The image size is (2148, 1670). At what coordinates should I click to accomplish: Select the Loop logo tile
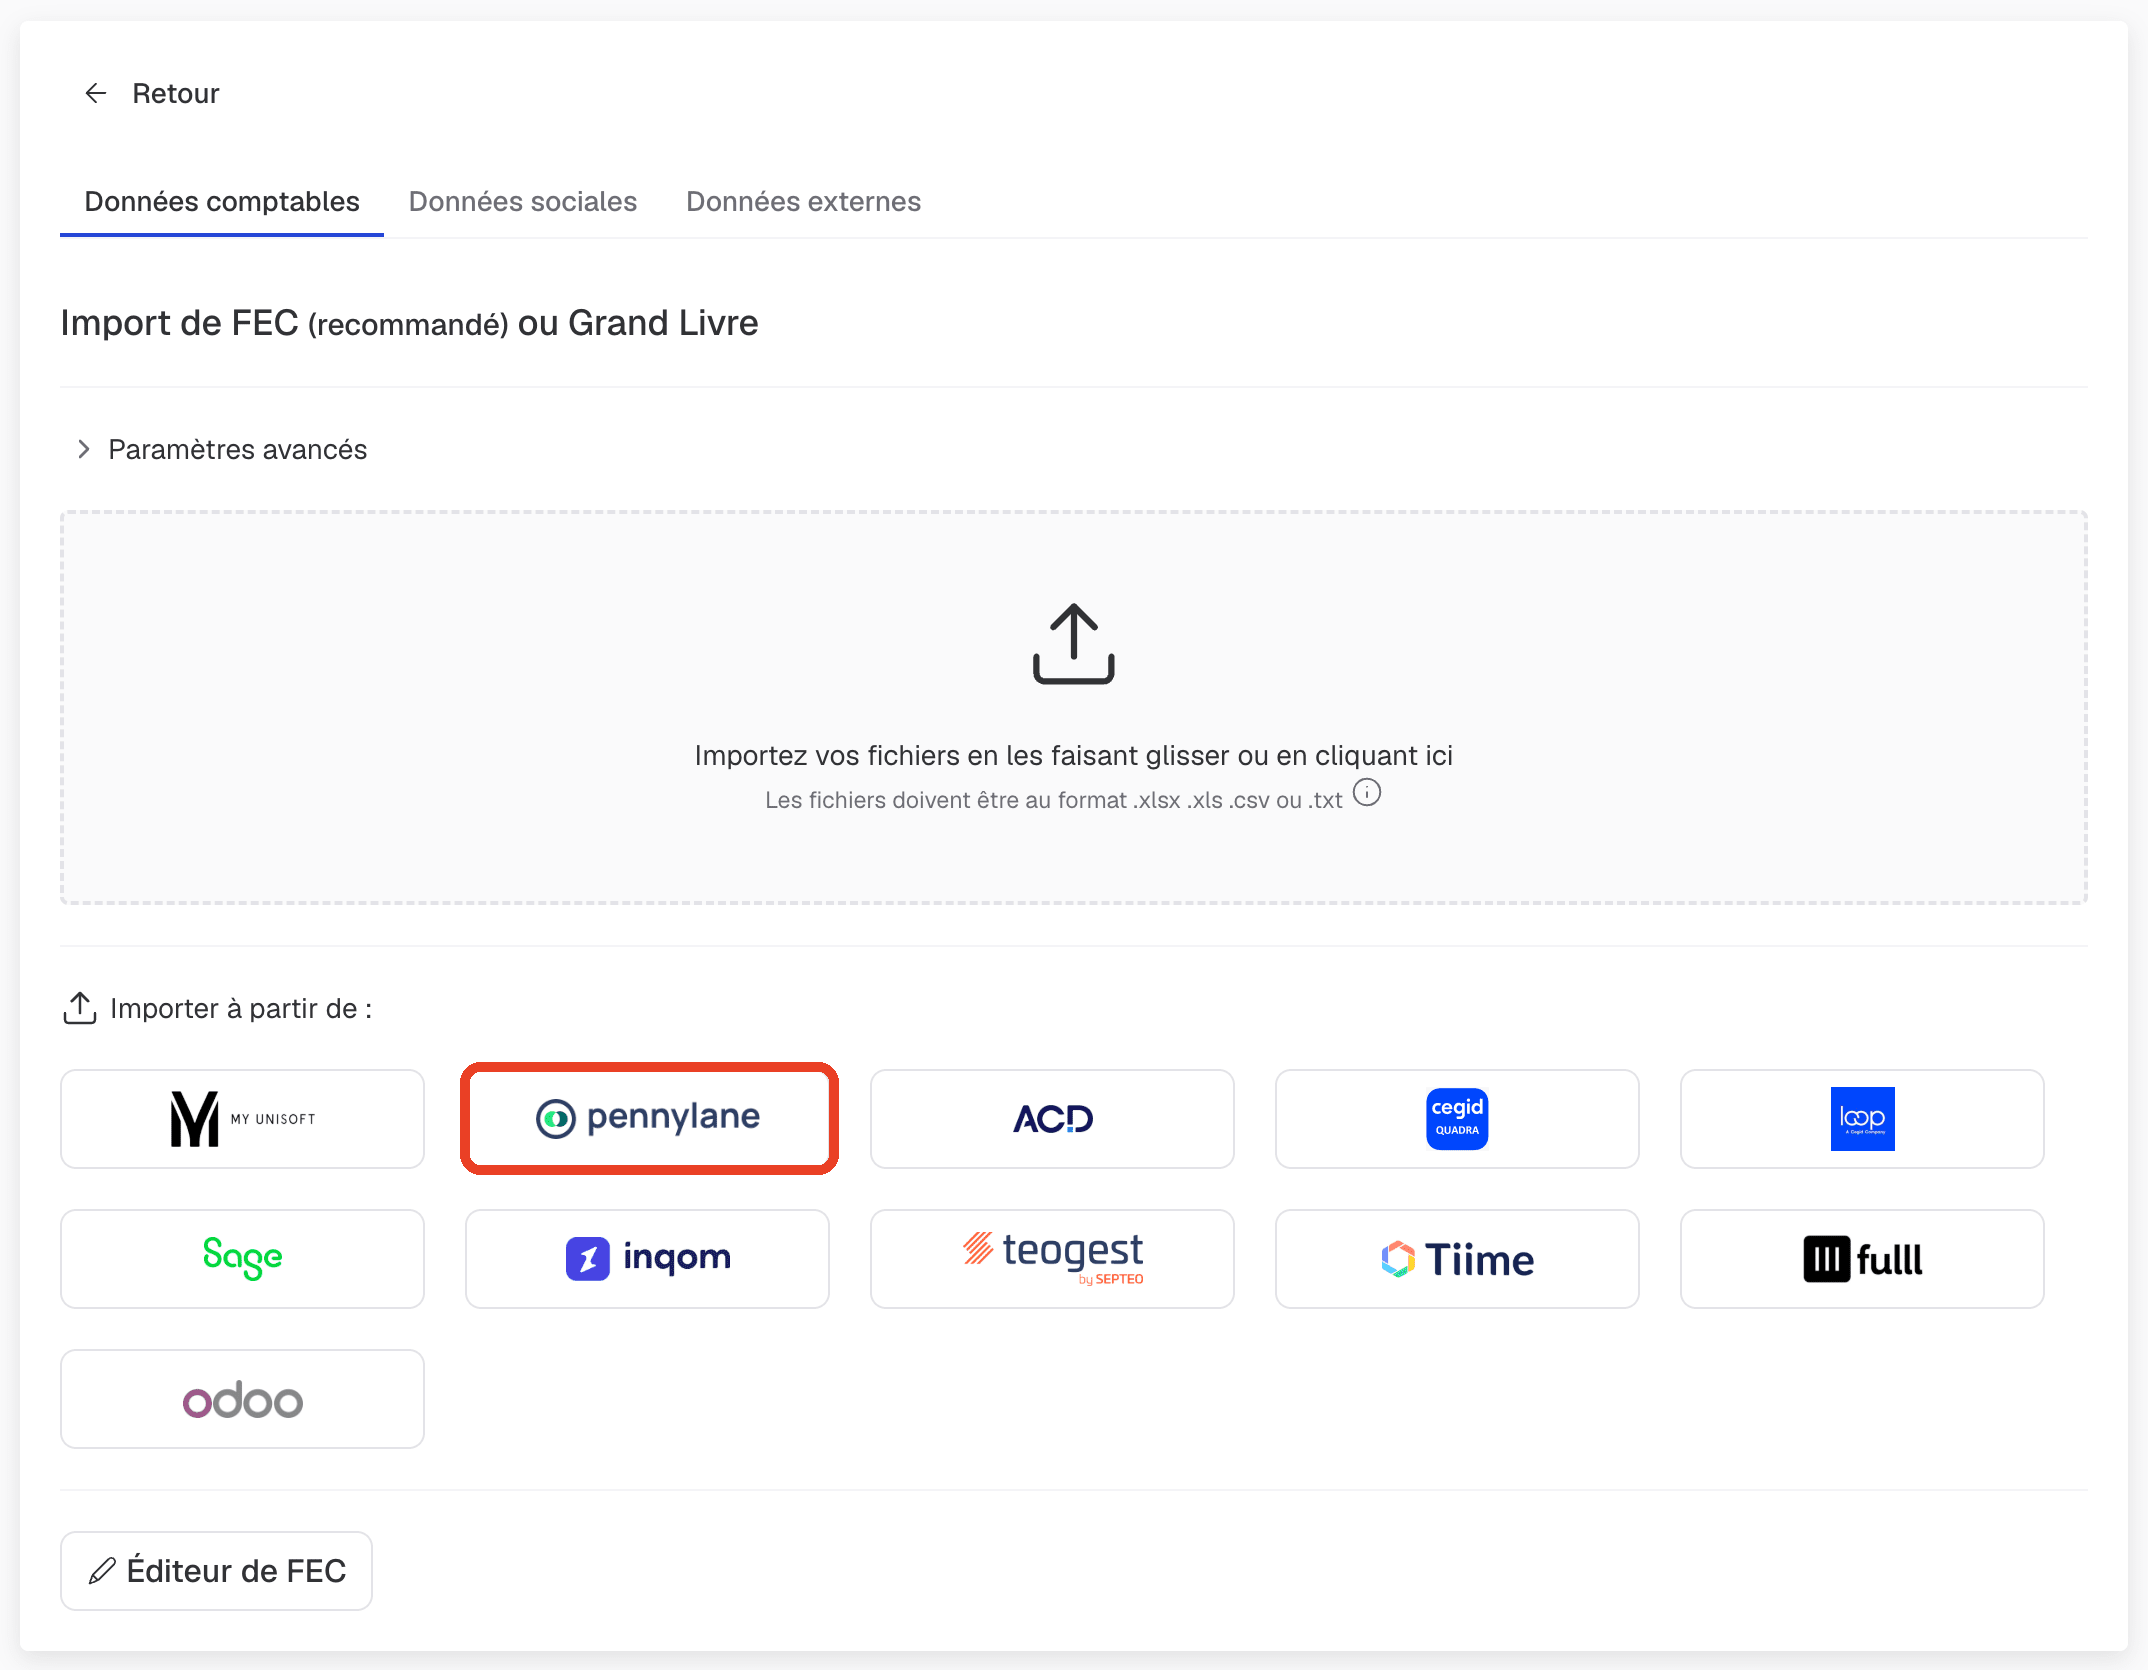tap(1863, 1119)
